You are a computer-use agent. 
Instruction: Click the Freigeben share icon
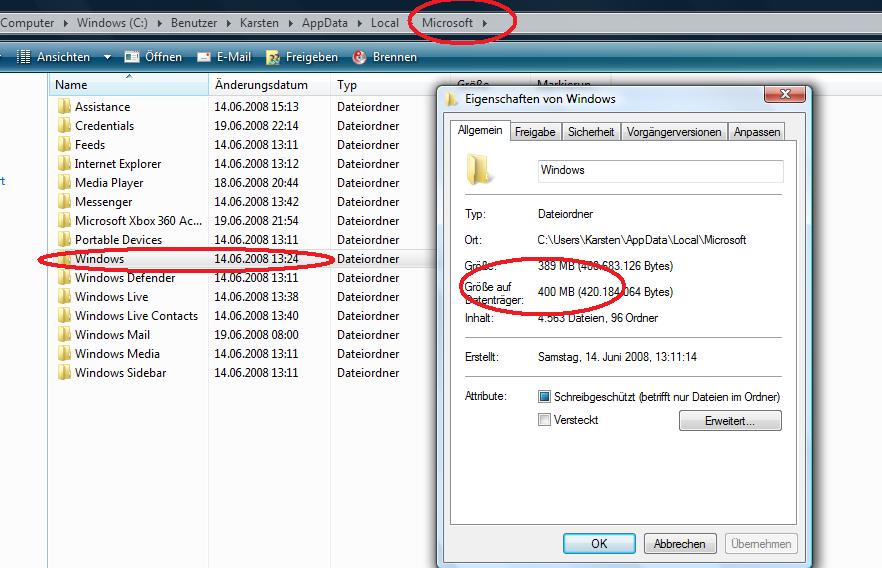(273, 57)
